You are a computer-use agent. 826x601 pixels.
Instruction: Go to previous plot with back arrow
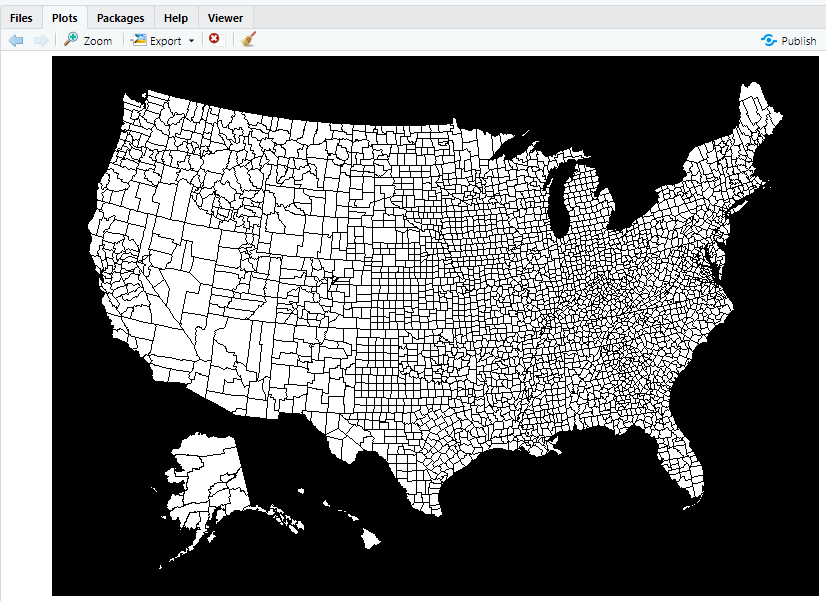16,41
